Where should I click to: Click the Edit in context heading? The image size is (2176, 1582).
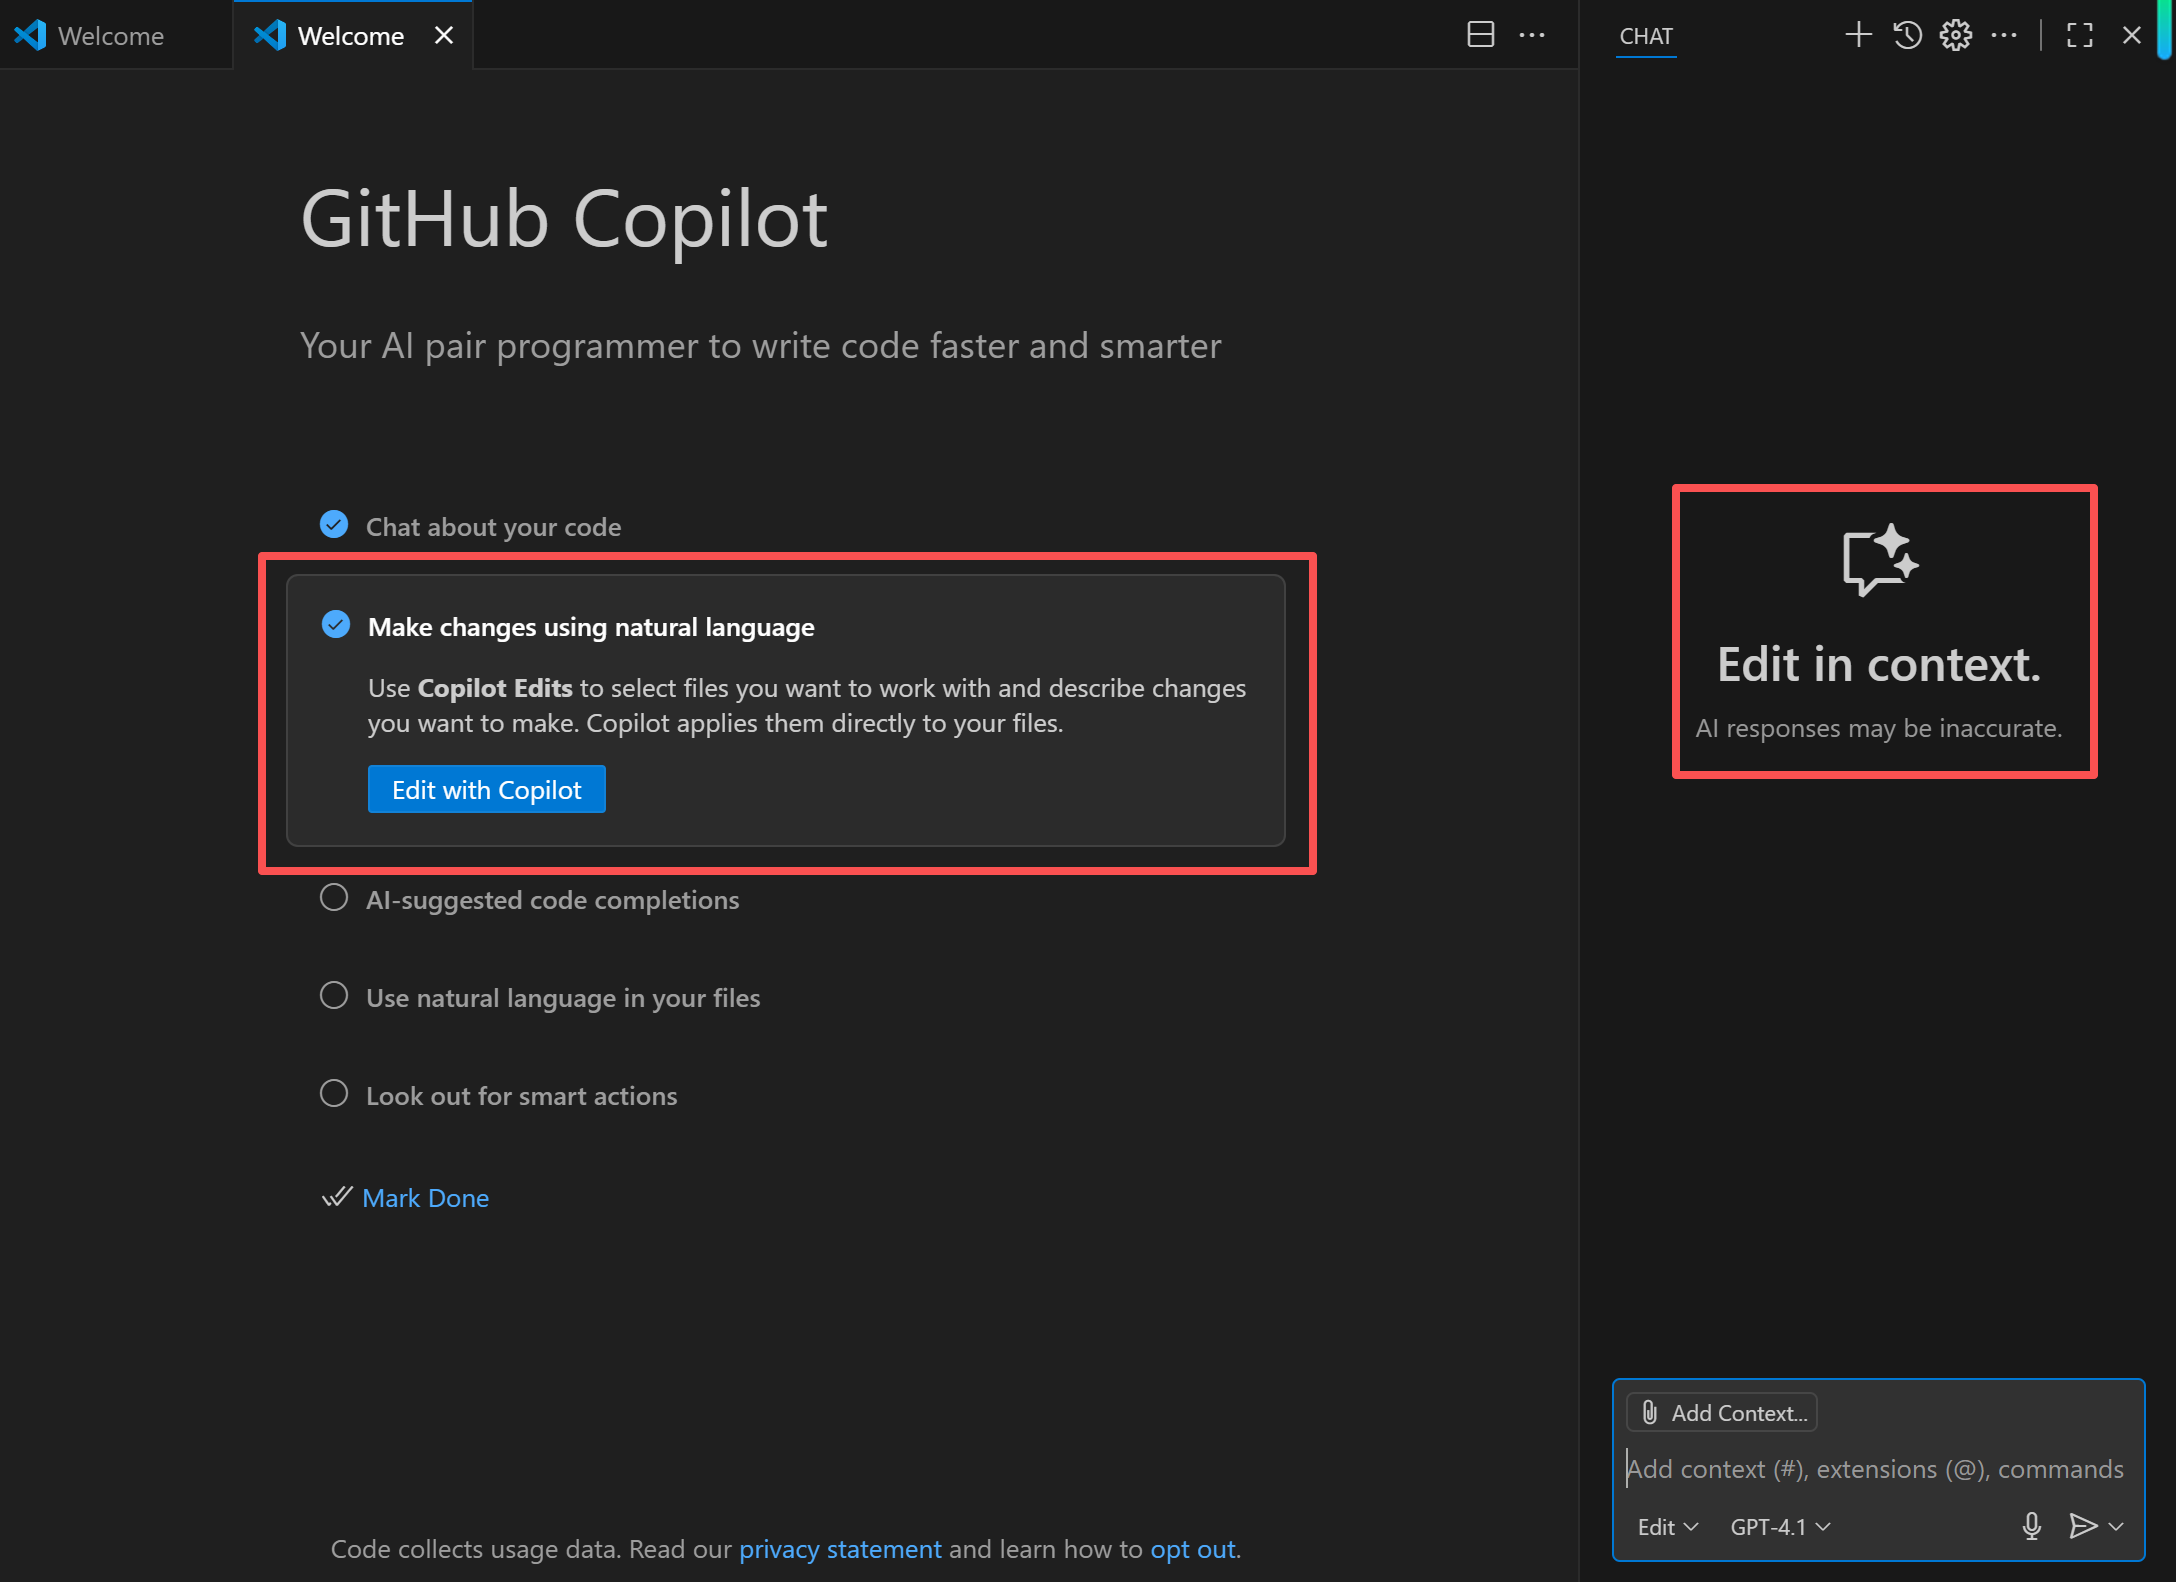point(1879,665)
